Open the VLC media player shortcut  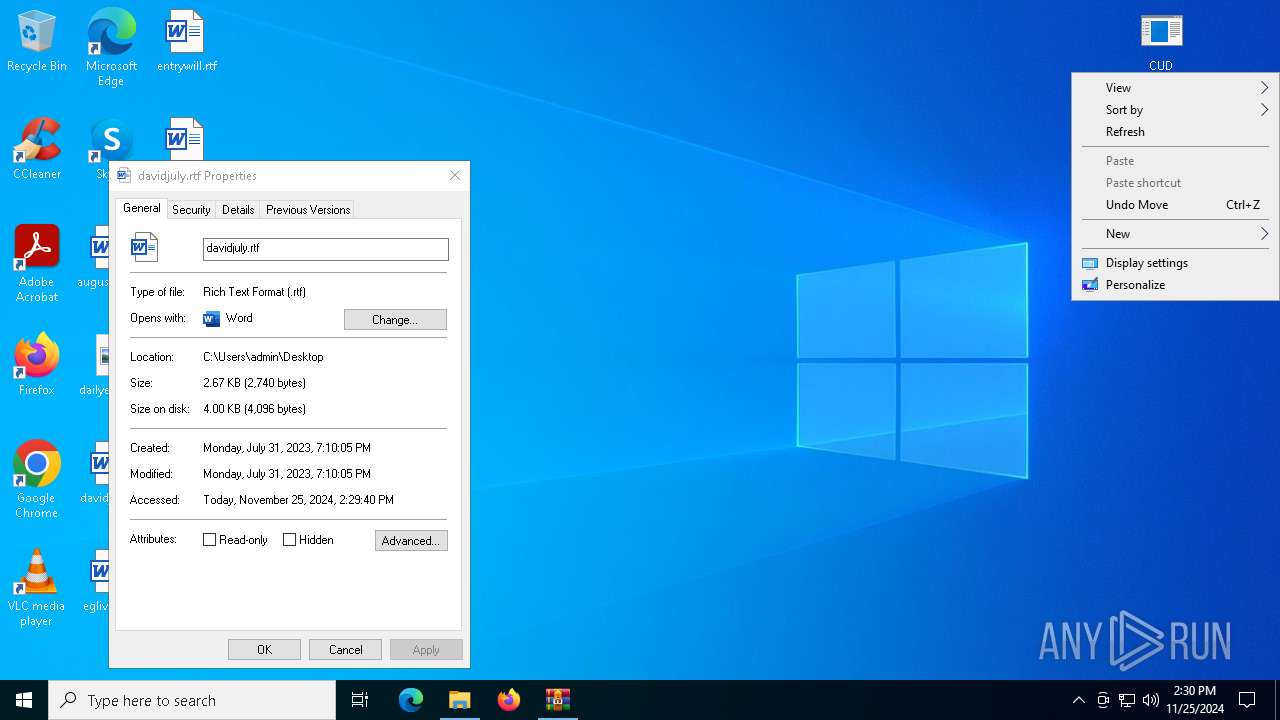click(37, 588)
